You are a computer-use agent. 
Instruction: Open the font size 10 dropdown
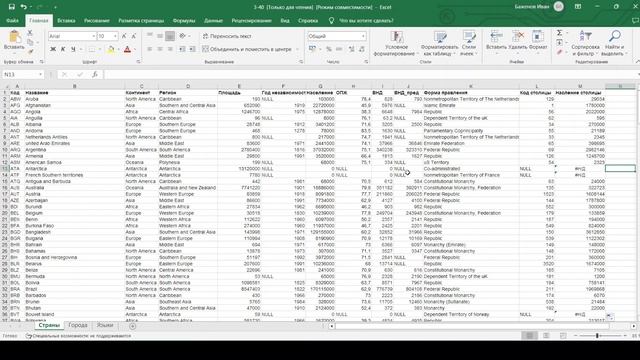[x=116, y=36]
